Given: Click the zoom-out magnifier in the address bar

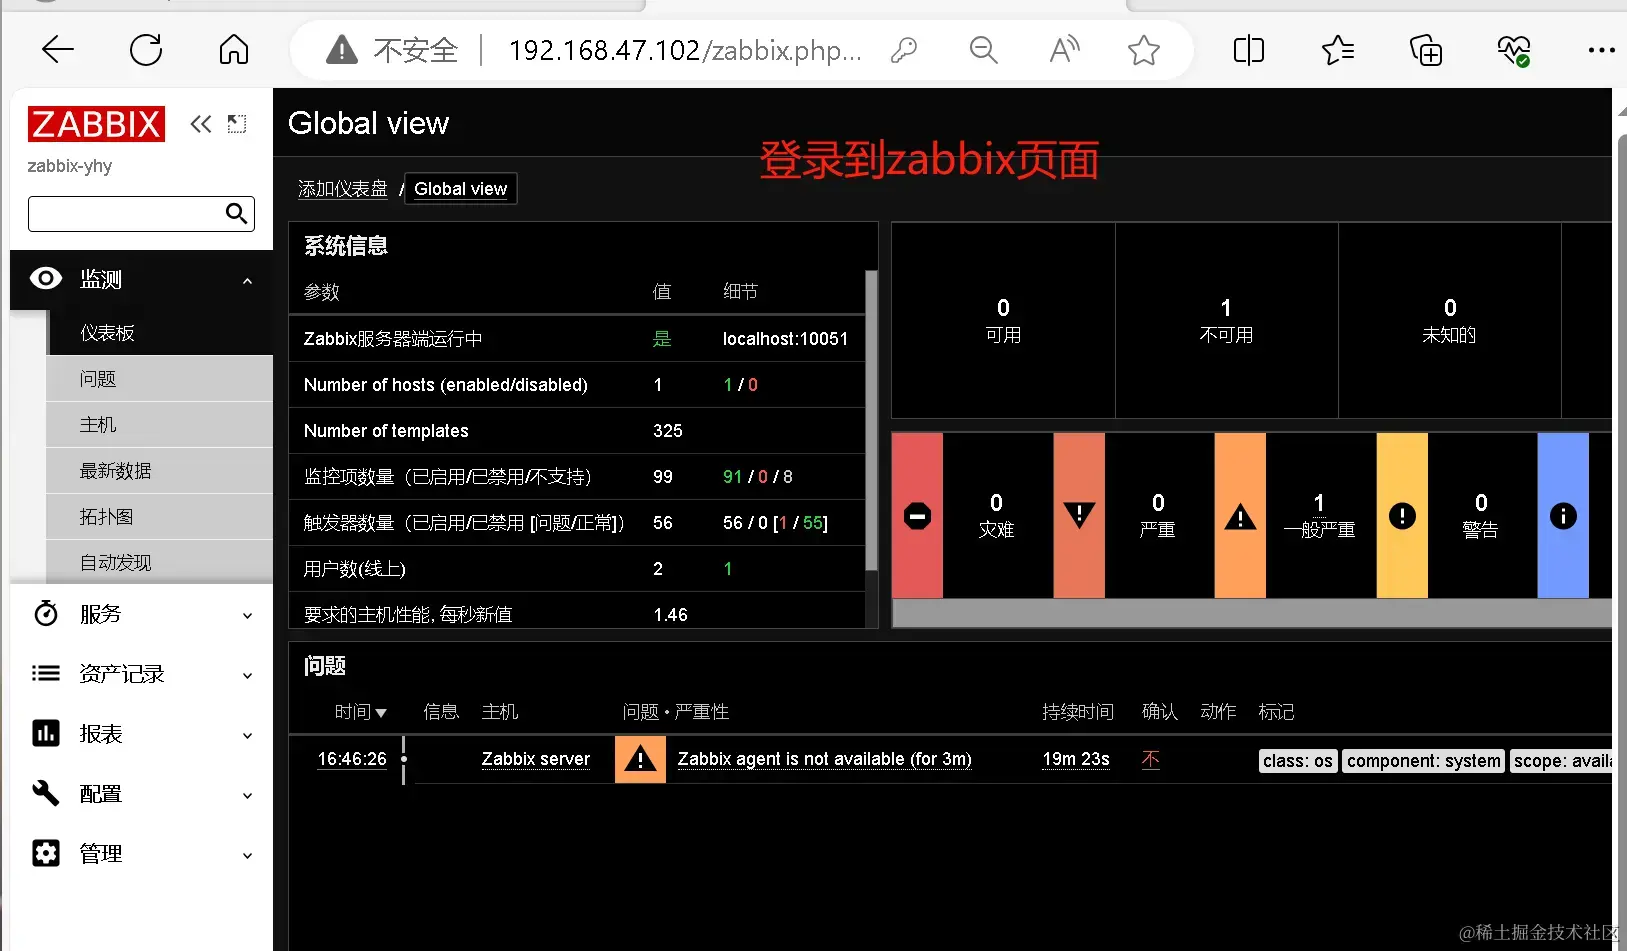Looking at the screenshot, I should (x=984, y=50).
